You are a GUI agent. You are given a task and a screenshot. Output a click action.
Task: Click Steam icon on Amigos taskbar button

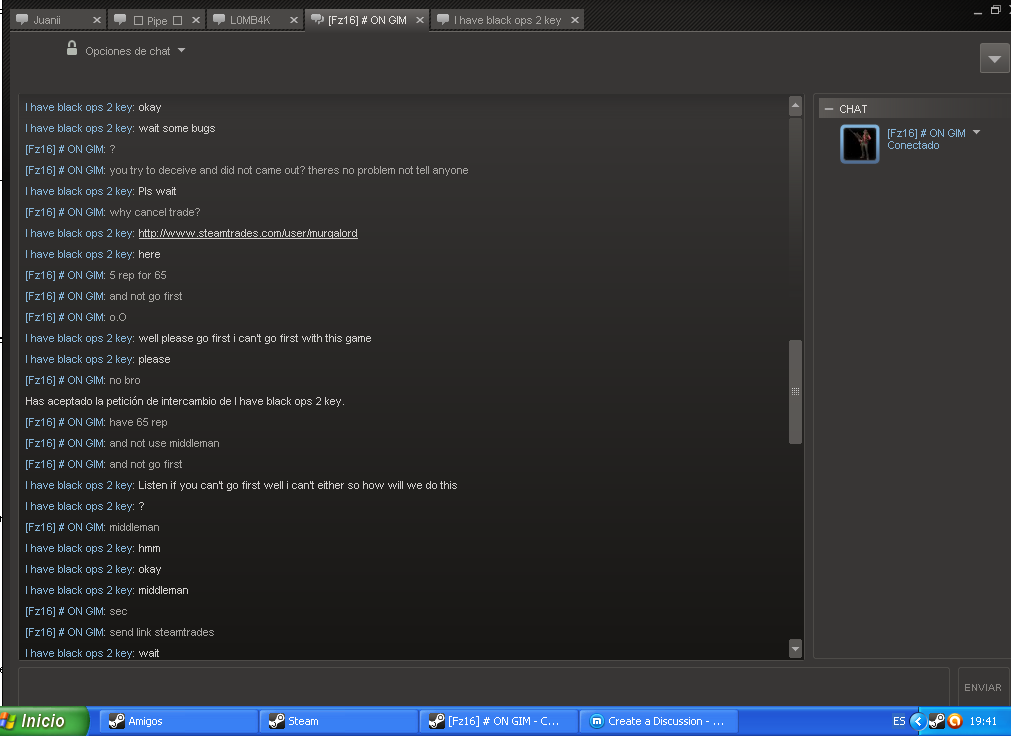tap(116, 721)
